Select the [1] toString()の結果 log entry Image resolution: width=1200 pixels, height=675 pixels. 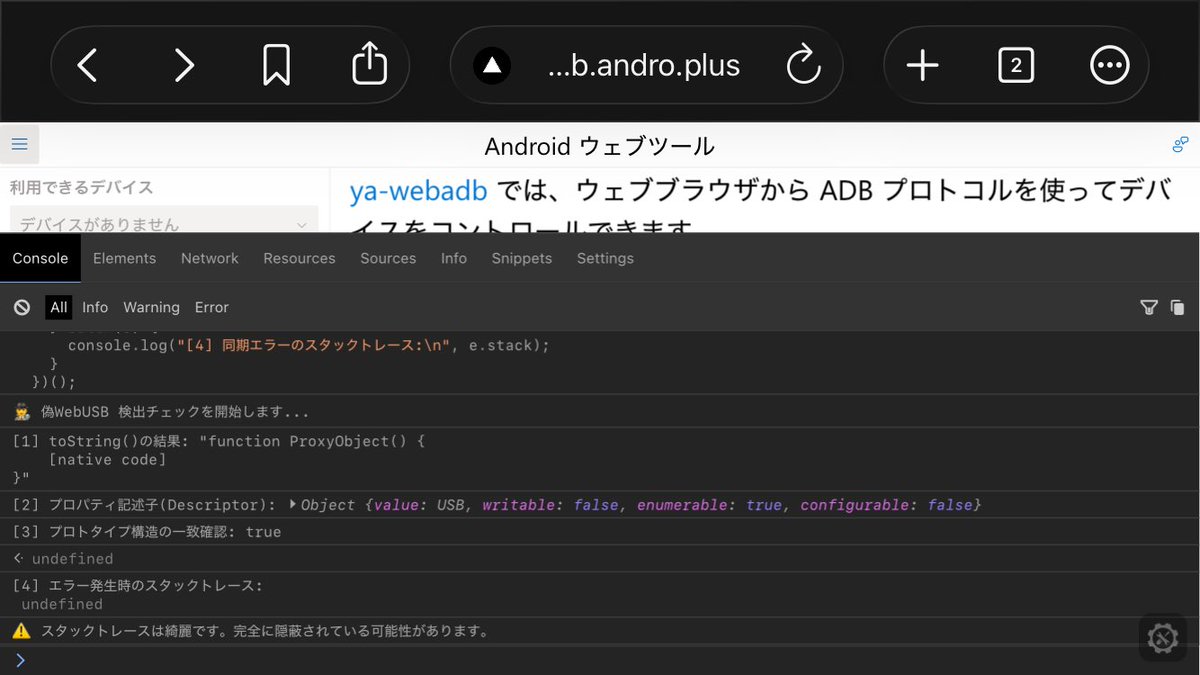[x=600, y=459]
